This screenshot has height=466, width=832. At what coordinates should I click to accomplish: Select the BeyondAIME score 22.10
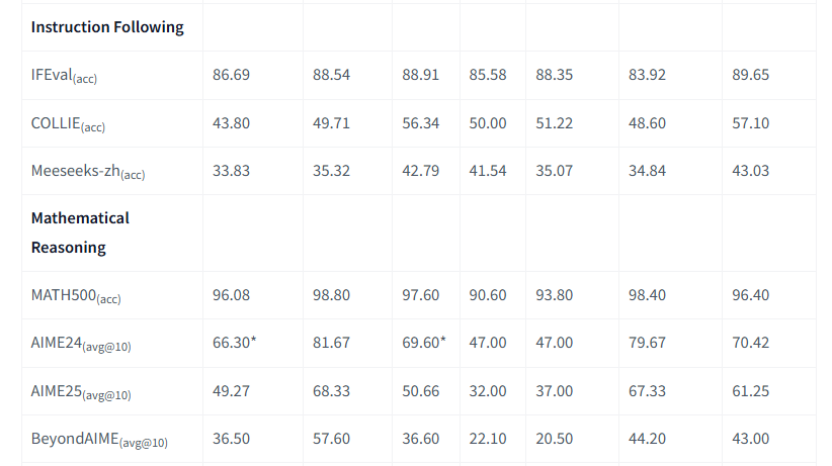487,439
